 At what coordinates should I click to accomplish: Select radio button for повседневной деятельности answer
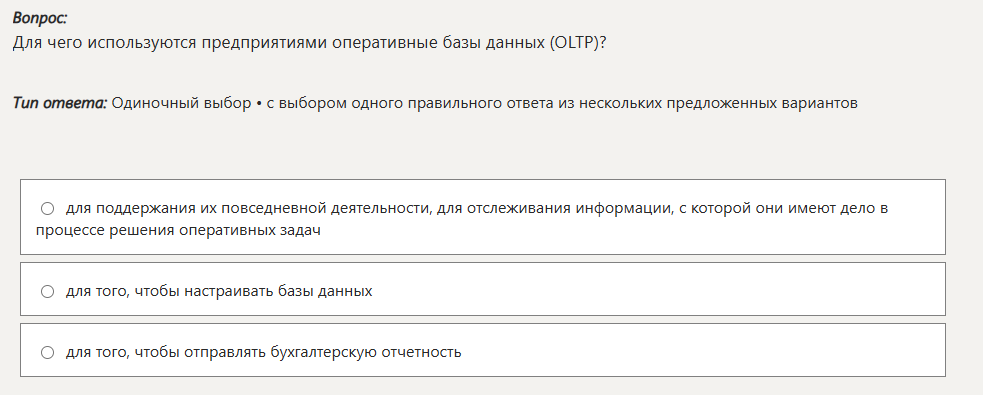pyautogui.click(x=48, y=208)
